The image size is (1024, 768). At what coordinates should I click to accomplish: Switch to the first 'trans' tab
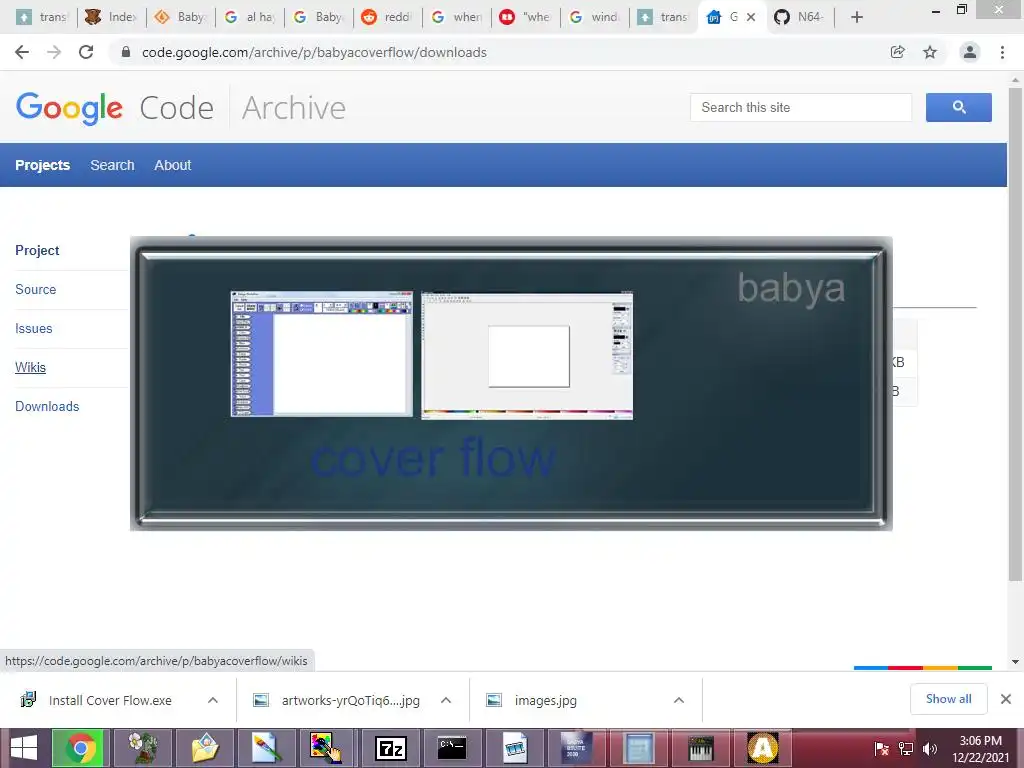42,17
